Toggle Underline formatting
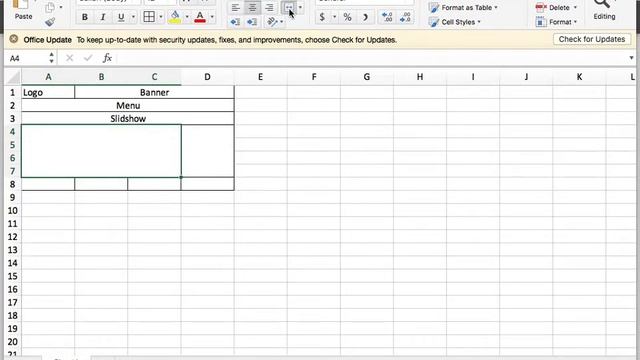The image size is (640, 360). (121, 17)
